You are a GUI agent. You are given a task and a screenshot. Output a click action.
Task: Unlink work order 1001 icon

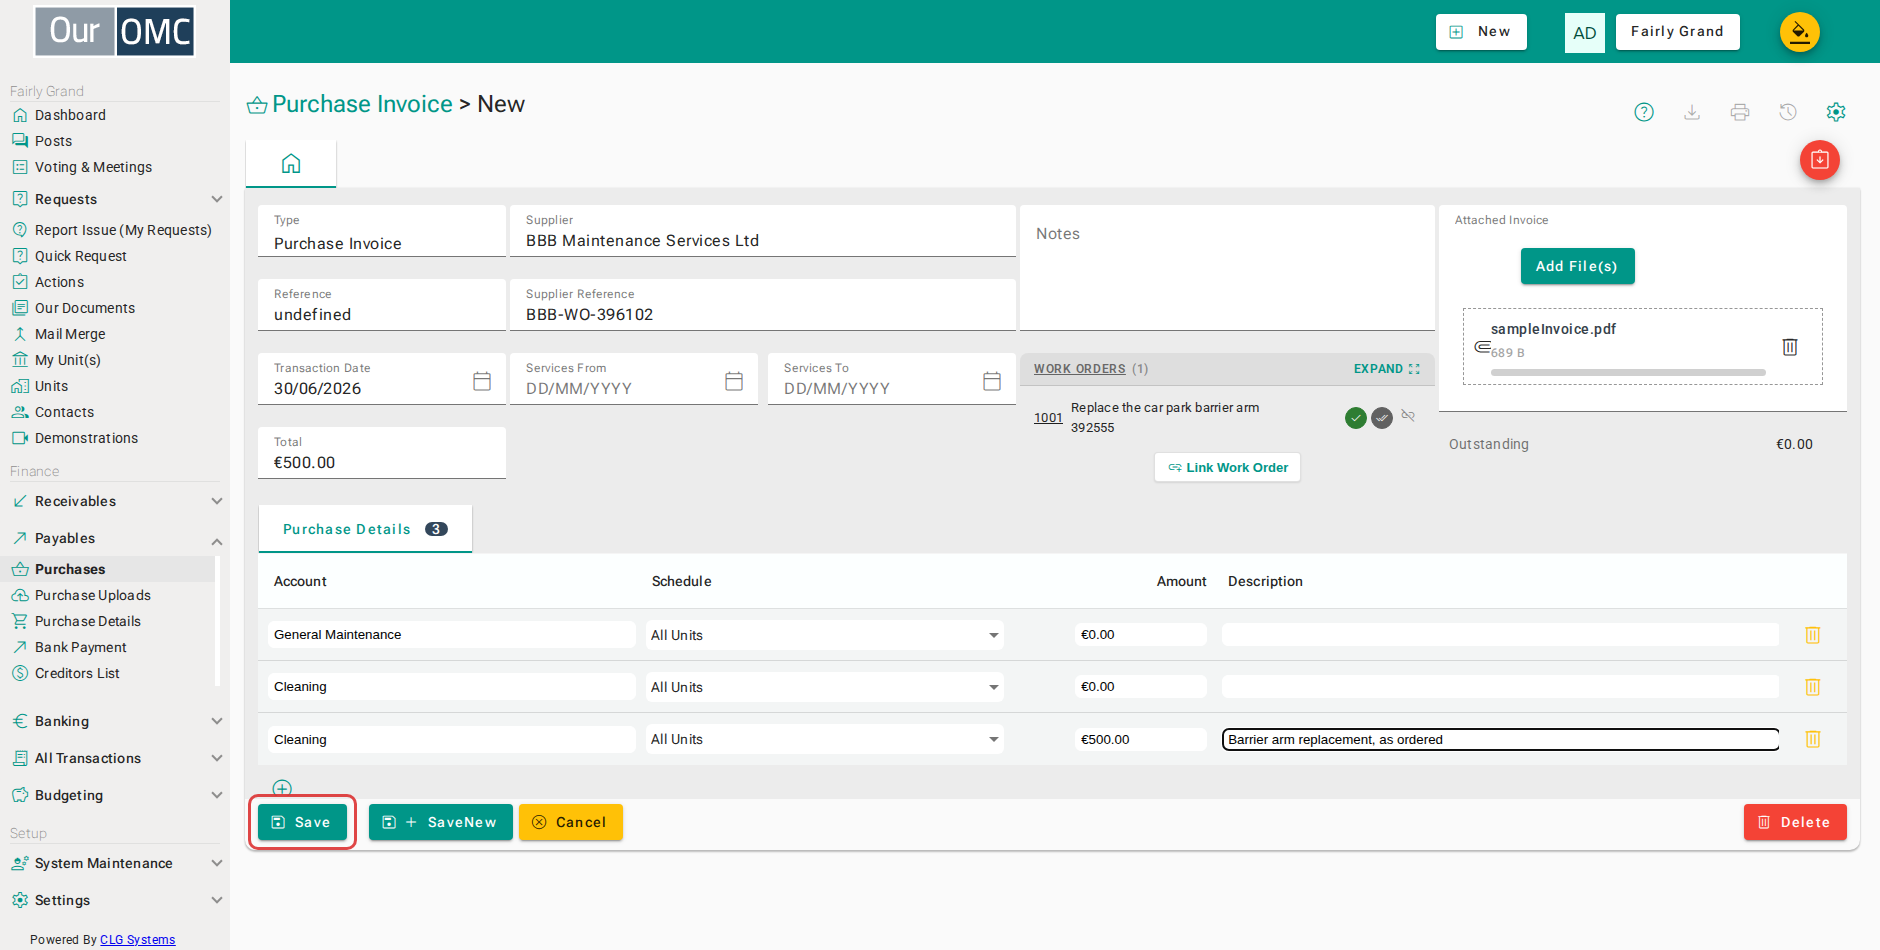1408,416
